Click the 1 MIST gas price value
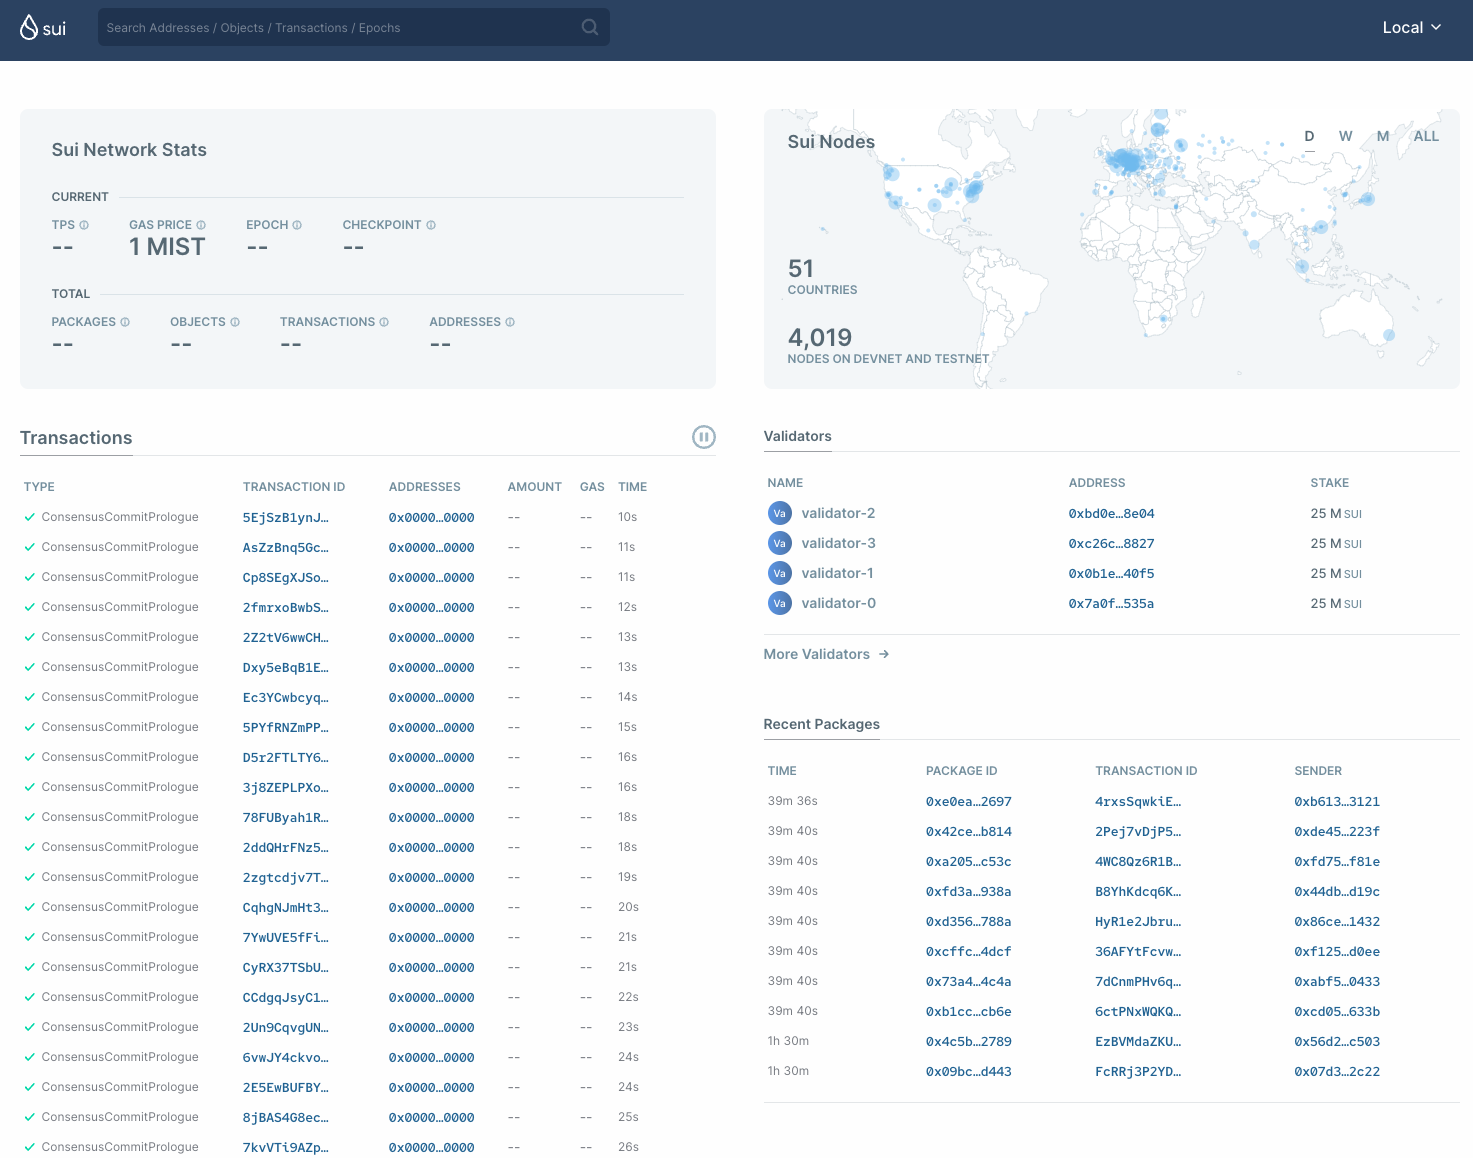Viewport: 1473px width, 1158px height. pyautogui.click(x=167, y=247)
